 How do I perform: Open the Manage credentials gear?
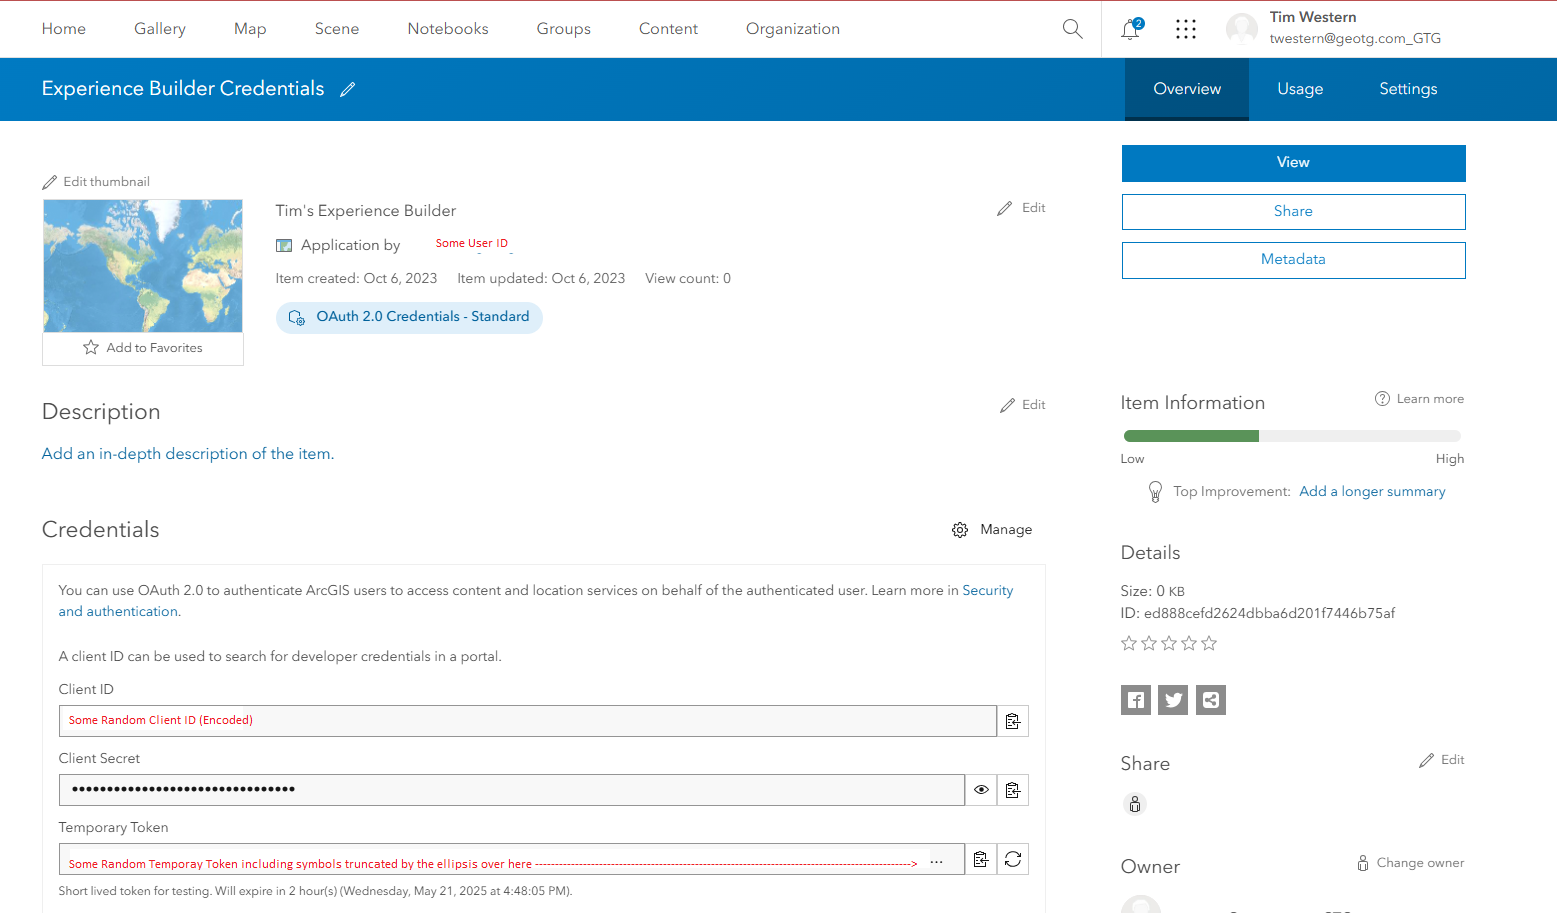coord(960,529)
